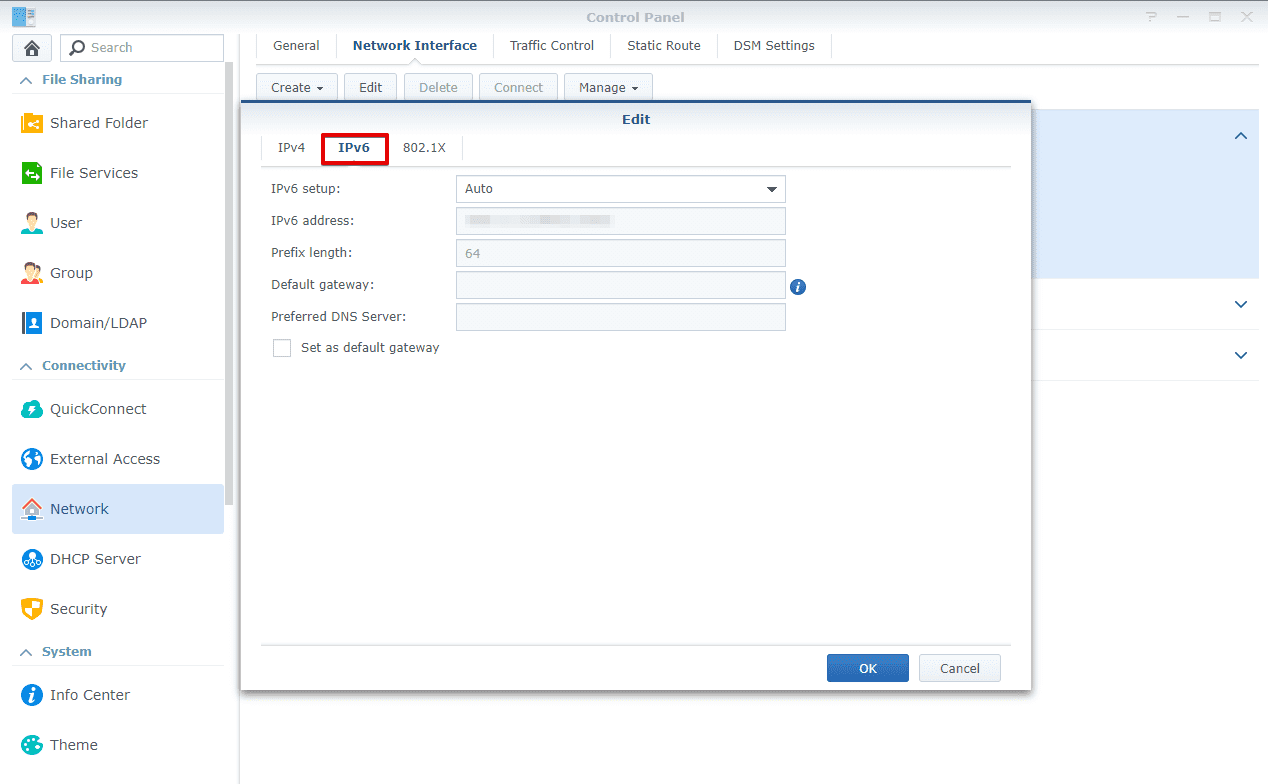Image resolution: width=1268 pixels, height=784 pixels.
Task: Open DHCP Server configuration
Action: click(95, 558)
